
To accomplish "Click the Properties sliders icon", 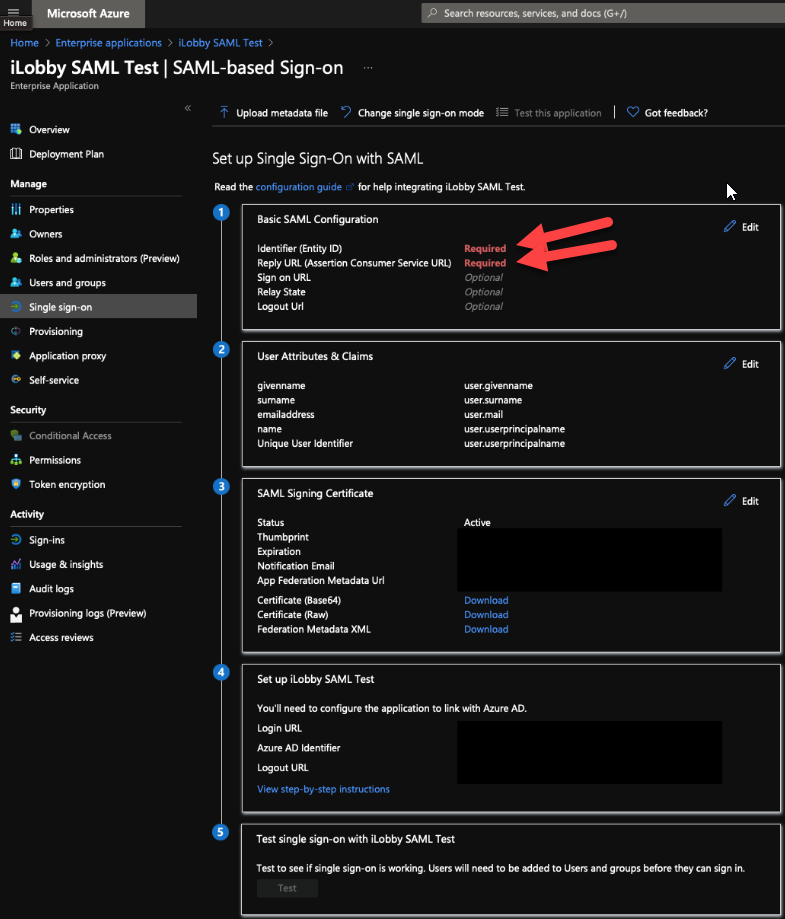I will click(x=16, y=209).
